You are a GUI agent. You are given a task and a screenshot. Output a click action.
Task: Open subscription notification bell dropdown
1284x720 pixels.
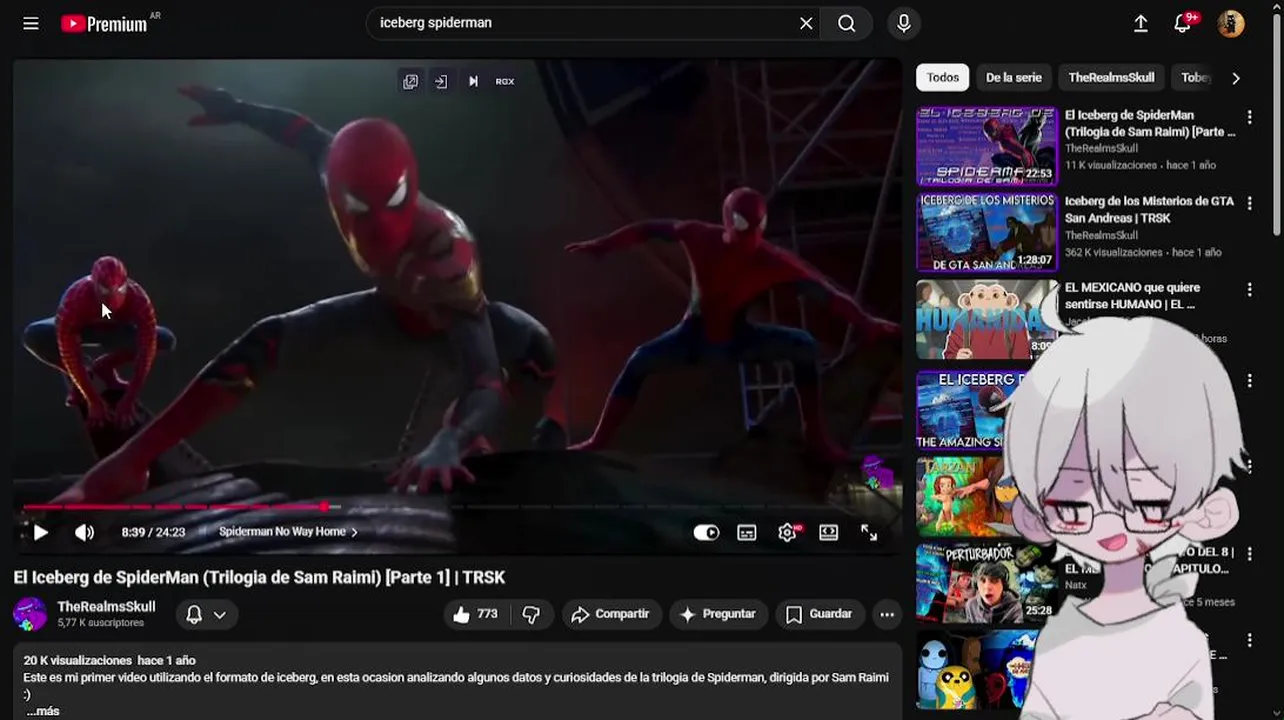pyautogui.click(x=207, y=614)
